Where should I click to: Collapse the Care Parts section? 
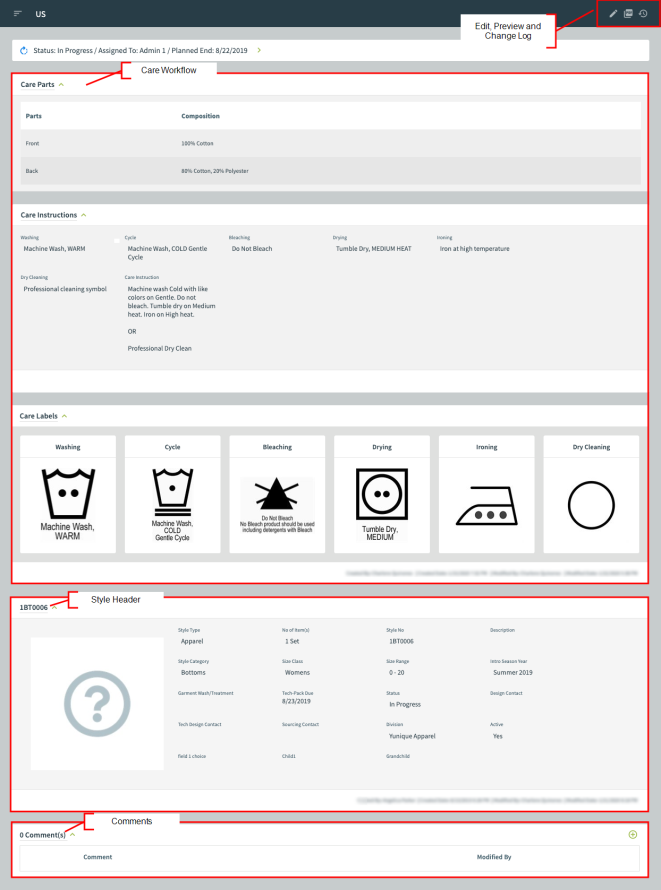coord(61,85)
